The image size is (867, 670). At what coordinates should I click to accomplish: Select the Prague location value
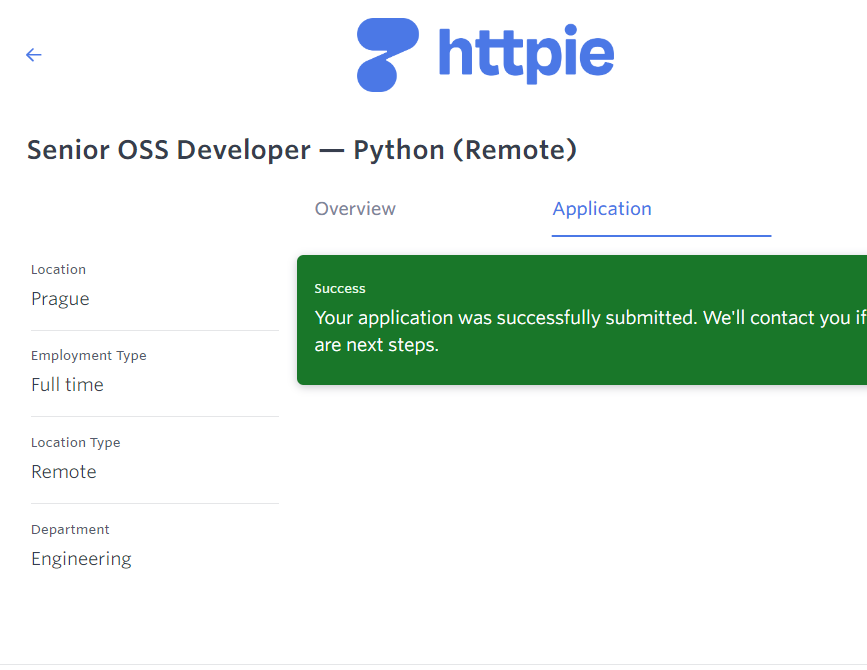(x=60, y=299)
